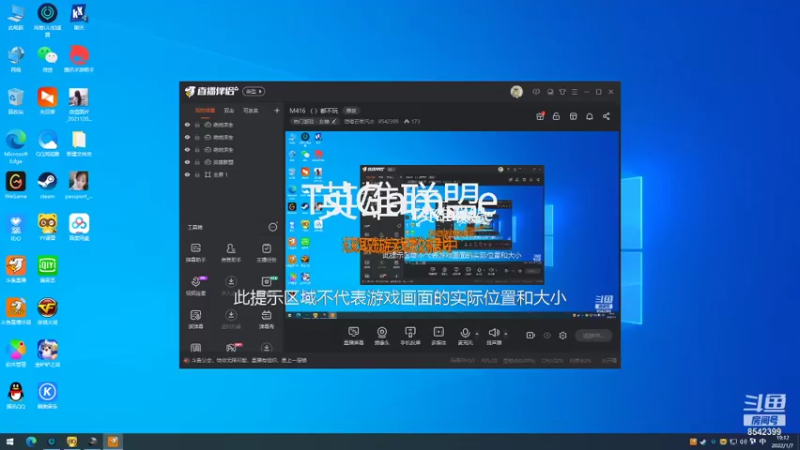800x450 pixels.
Task: Open the Windows Start menu
Action: pos(10,442)
